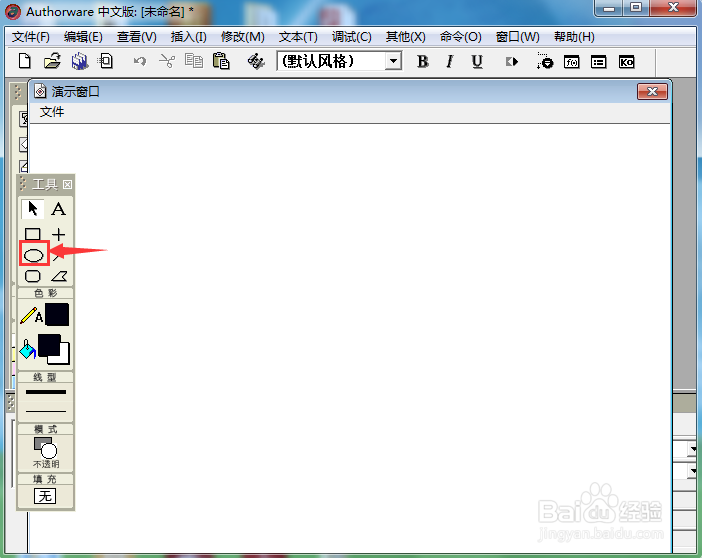Screen dimensions: 702x558
Task: Toggle italic formatting
Action: click(x=449, y=61)
